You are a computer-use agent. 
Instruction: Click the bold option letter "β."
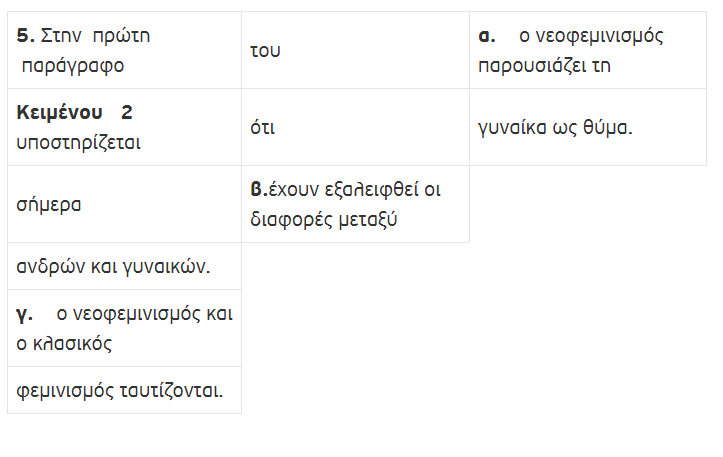[257, 189]
